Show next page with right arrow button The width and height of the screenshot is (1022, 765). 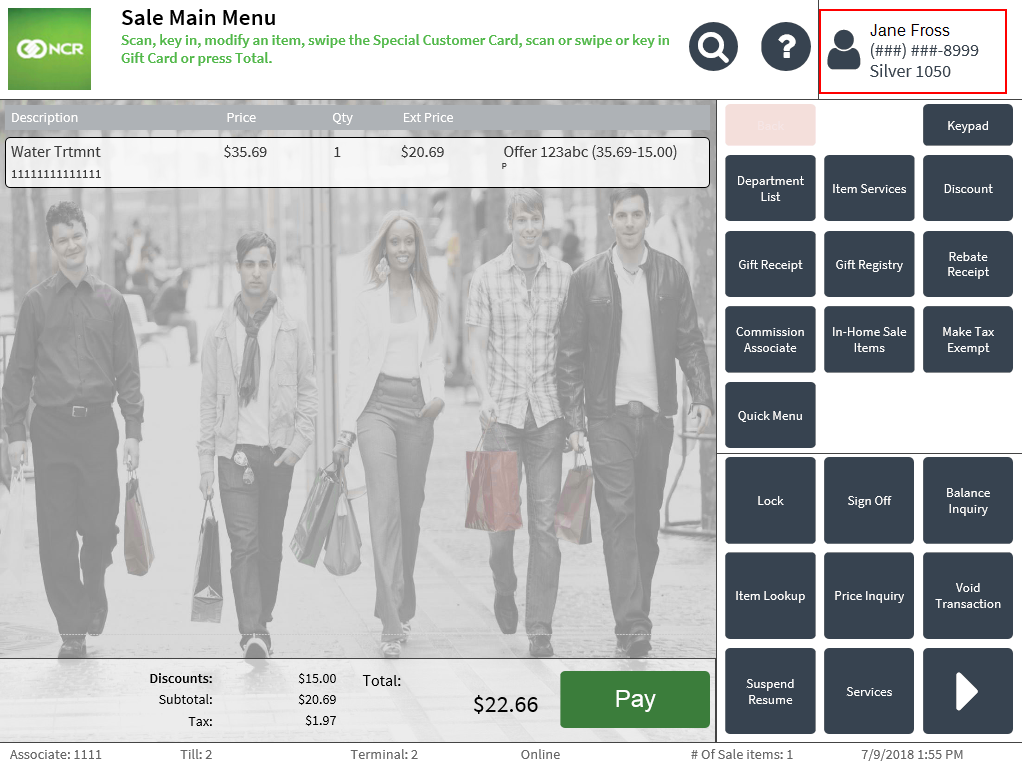967,691
